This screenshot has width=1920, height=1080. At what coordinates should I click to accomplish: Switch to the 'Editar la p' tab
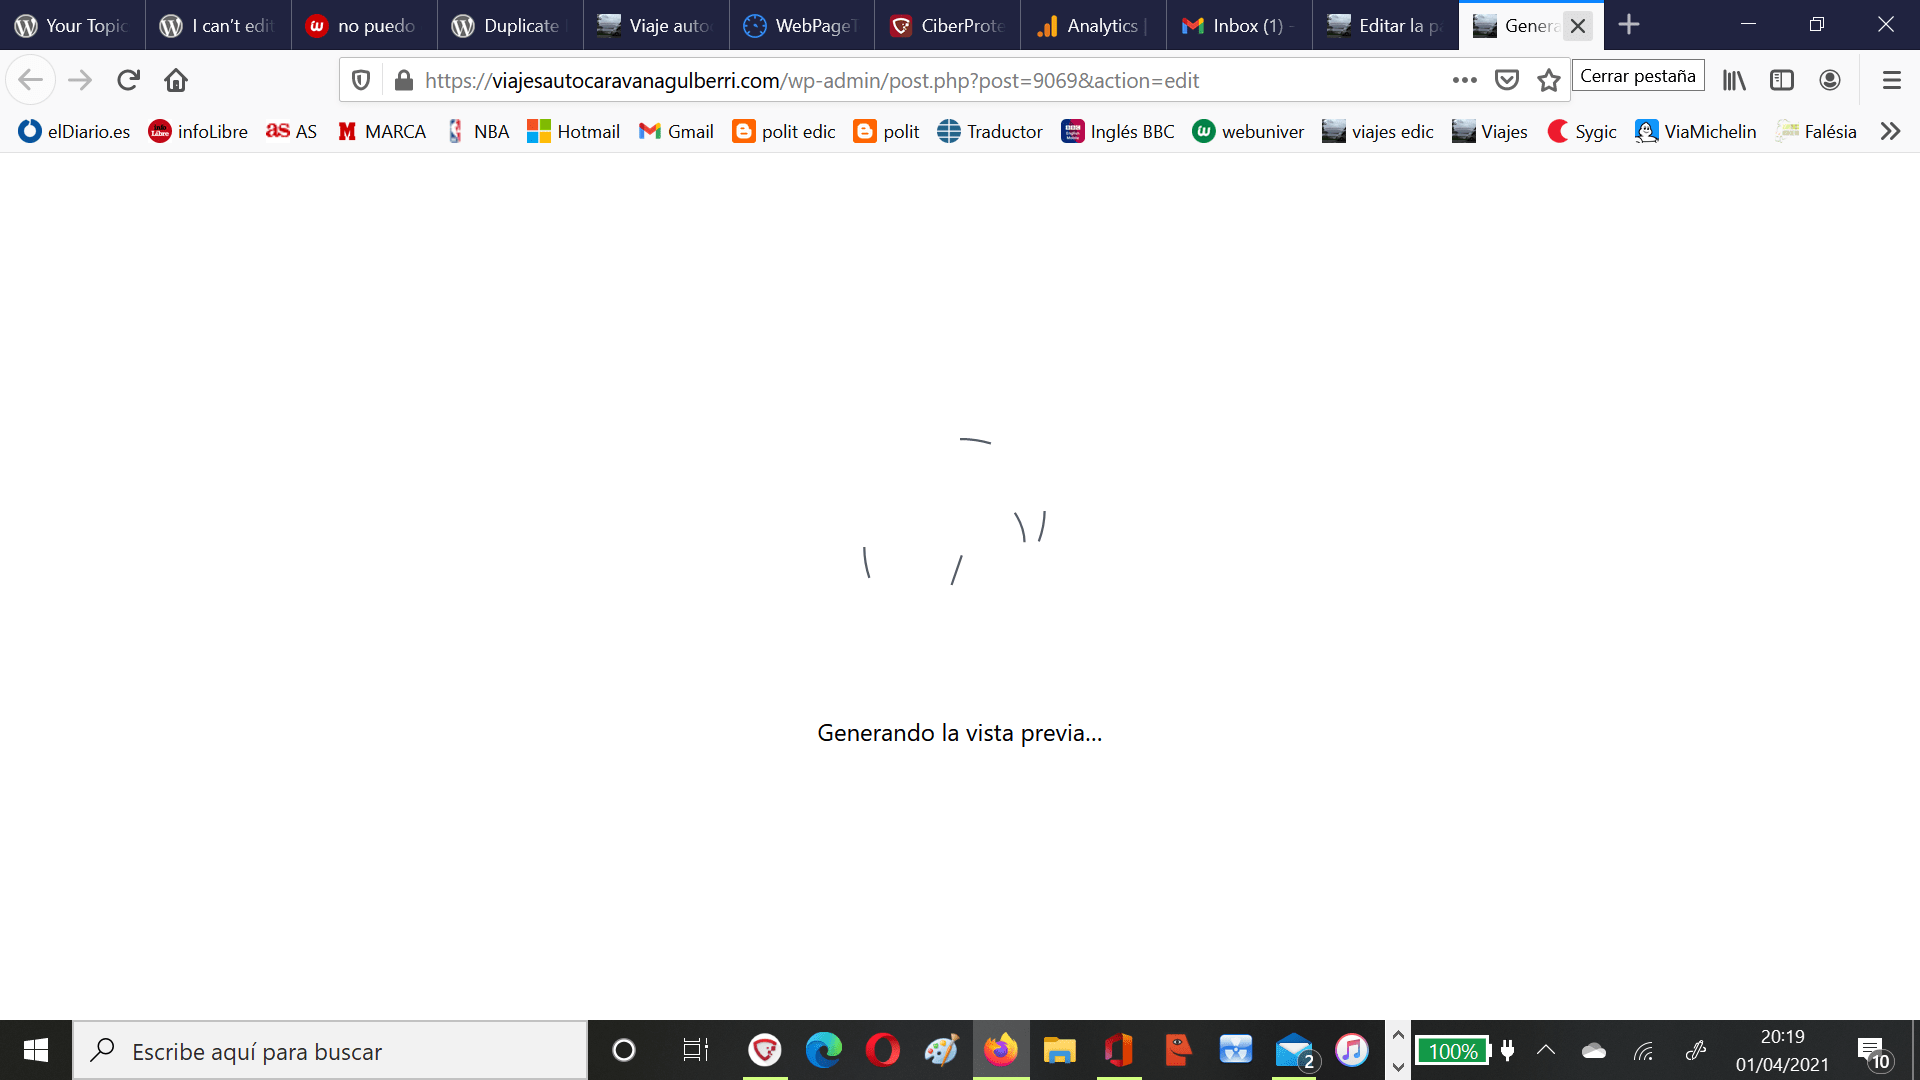[1386, 25]
